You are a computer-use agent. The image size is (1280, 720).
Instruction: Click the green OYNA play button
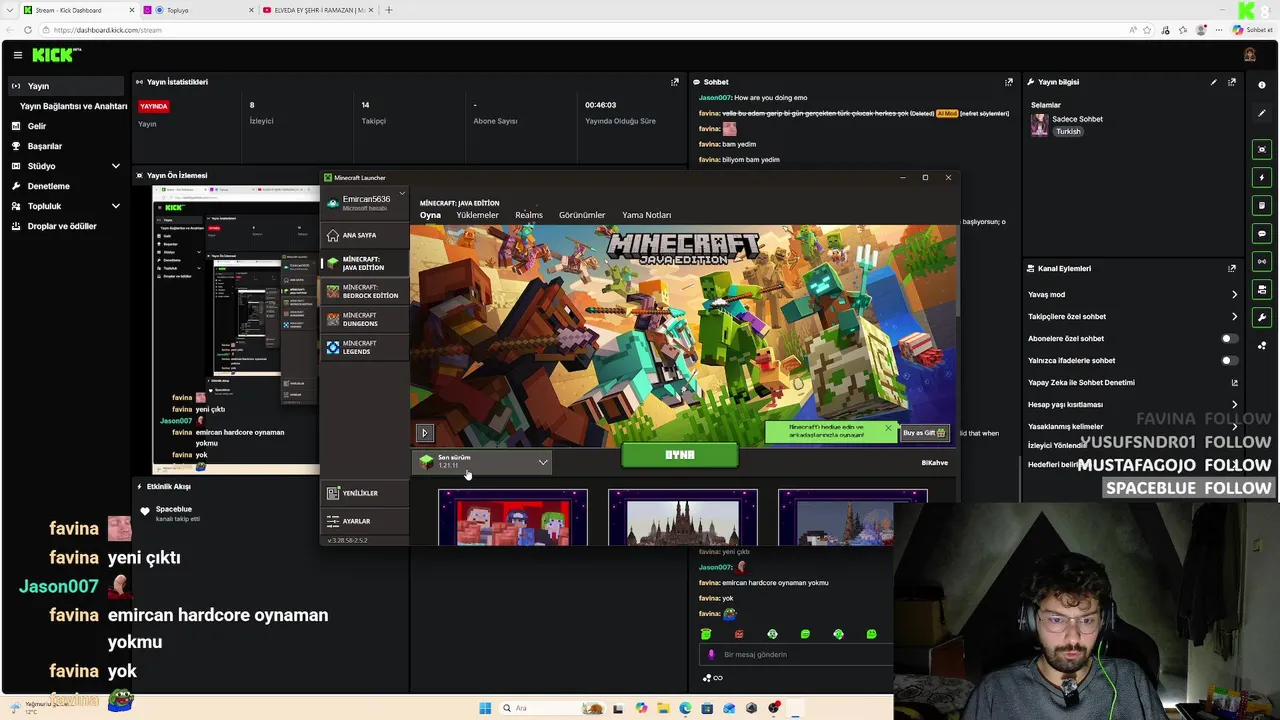(x=680, y=455)
